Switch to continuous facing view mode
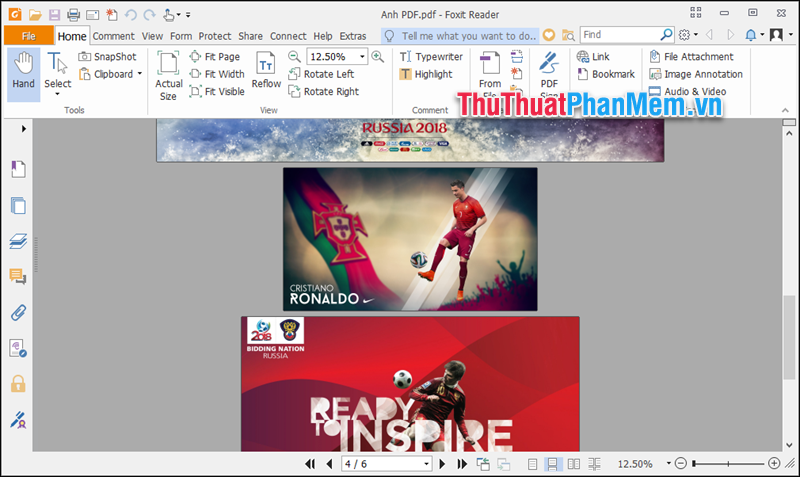Viewport: 800px width, 477px height. 594,464
